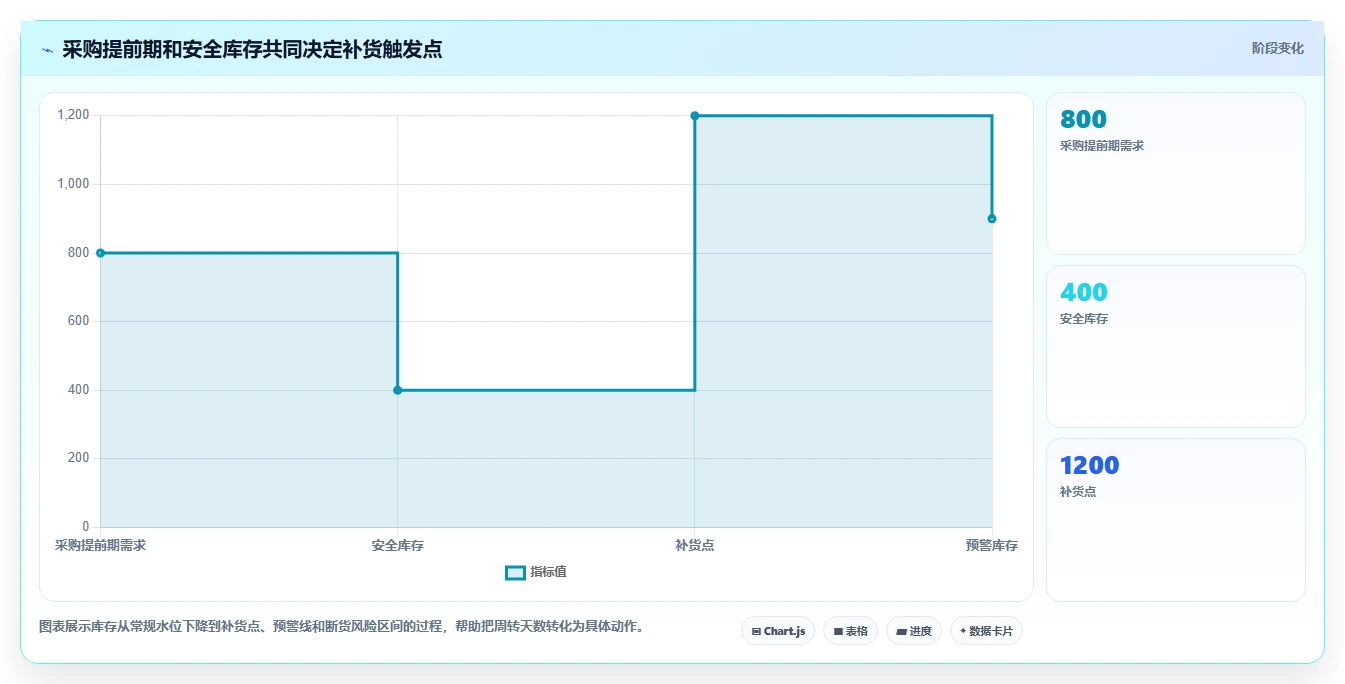
Task: Click the chart title 采购提前期和安全库存共同决定补货触发点
Action: pos(252,49)
